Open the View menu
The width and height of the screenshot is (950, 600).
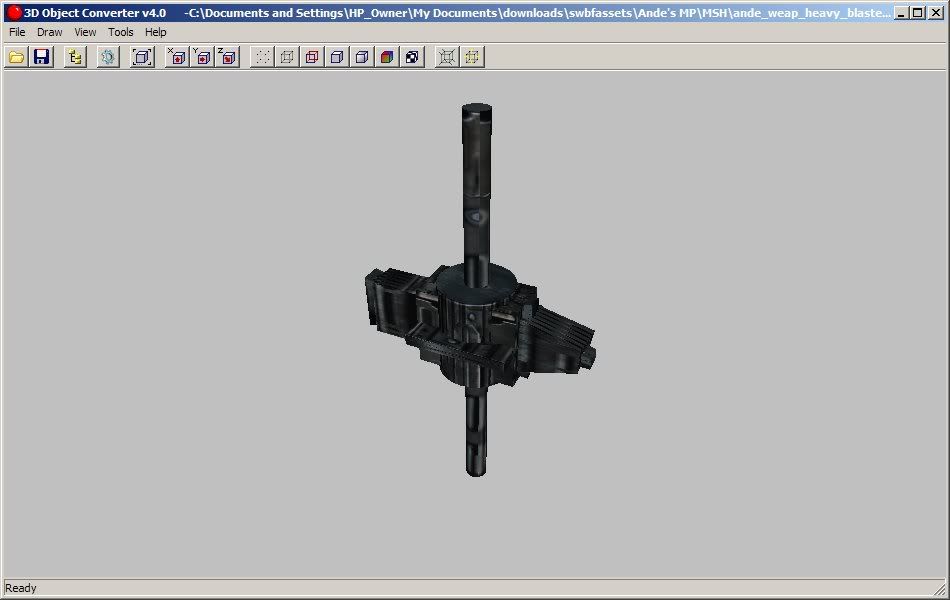pyautogui.click(x=85, y=32)
